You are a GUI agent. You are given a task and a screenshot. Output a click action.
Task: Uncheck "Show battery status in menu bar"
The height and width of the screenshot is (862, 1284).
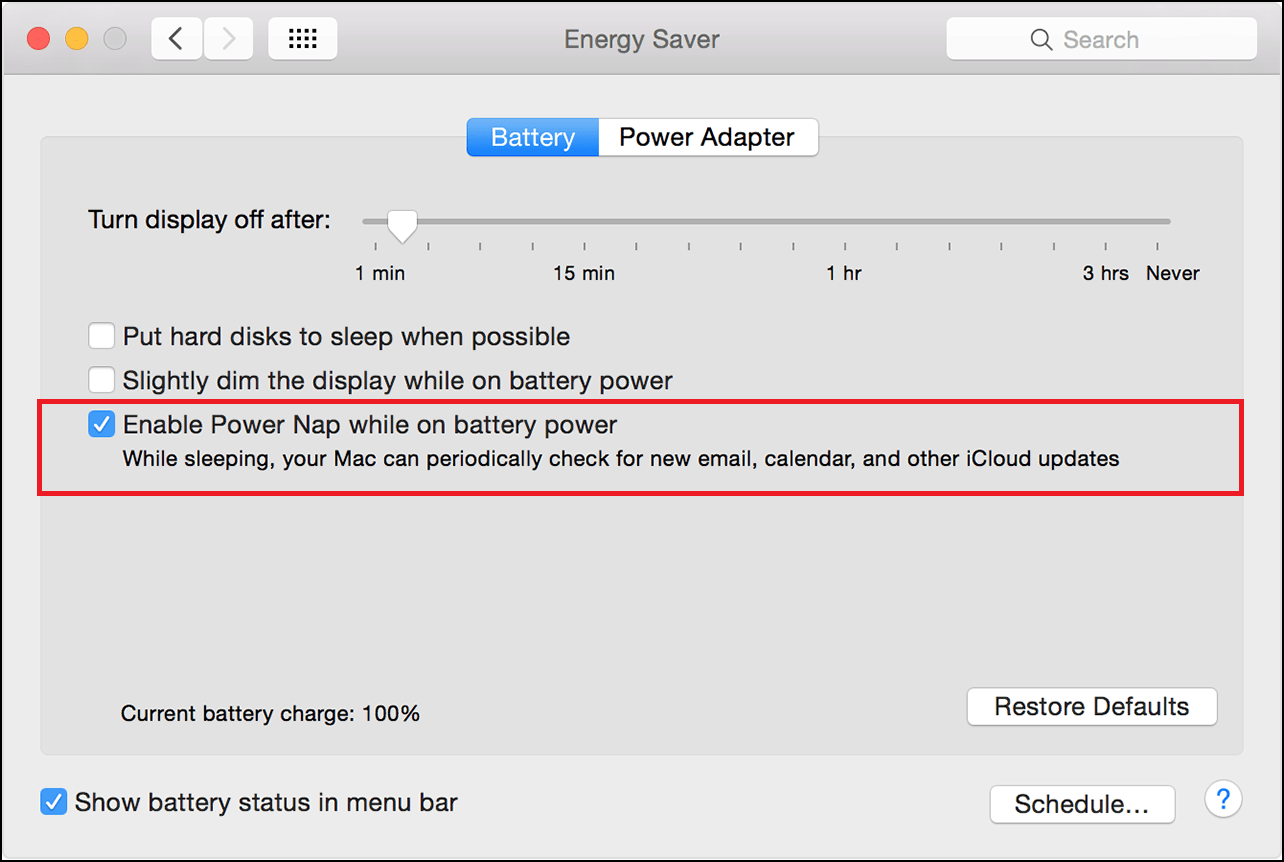click(53, 801)
